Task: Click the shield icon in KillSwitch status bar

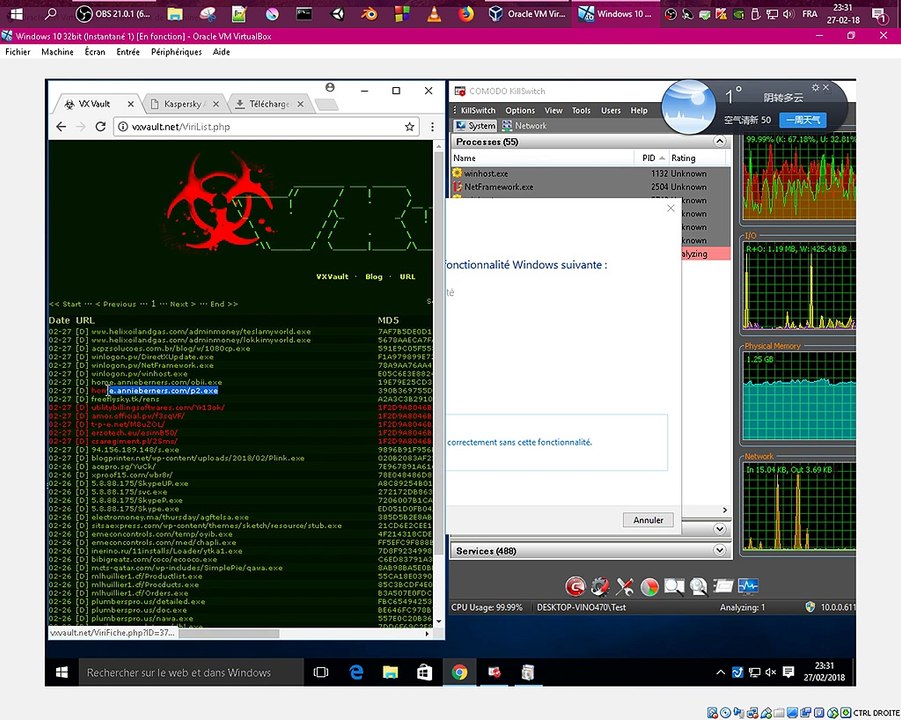Action: 810,607
